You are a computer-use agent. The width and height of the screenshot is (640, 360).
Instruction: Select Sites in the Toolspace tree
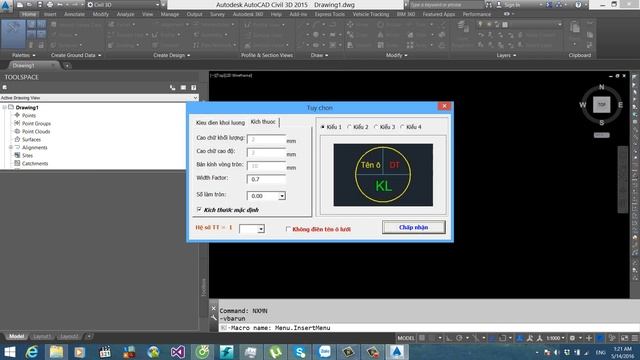point(27,156)
